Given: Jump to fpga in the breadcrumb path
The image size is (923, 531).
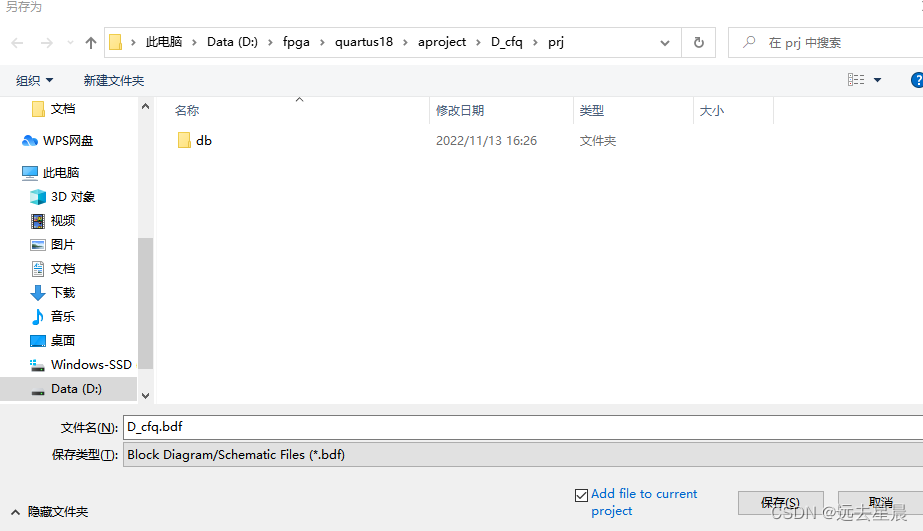Looking at the screenshot, I should [296, 42].
